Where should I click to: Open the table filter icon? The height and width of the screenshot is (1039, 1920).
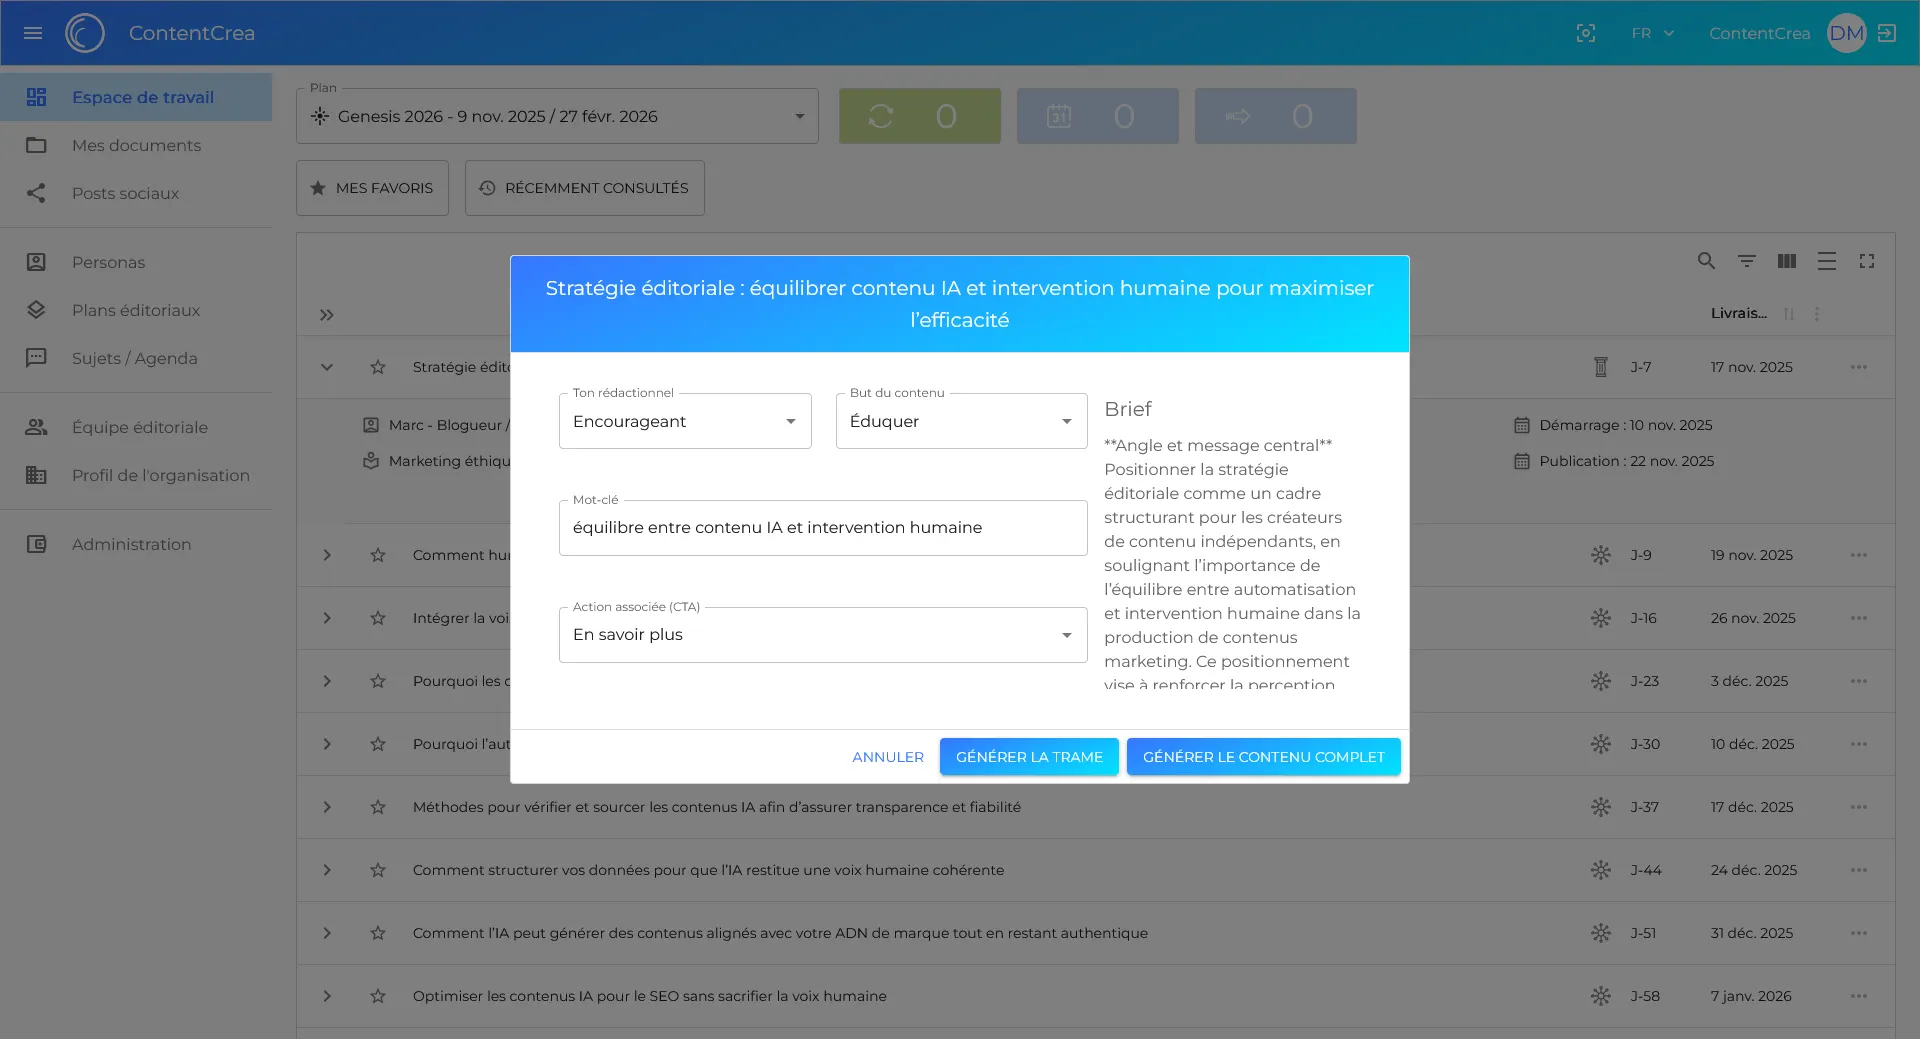tap(1746, 261)
